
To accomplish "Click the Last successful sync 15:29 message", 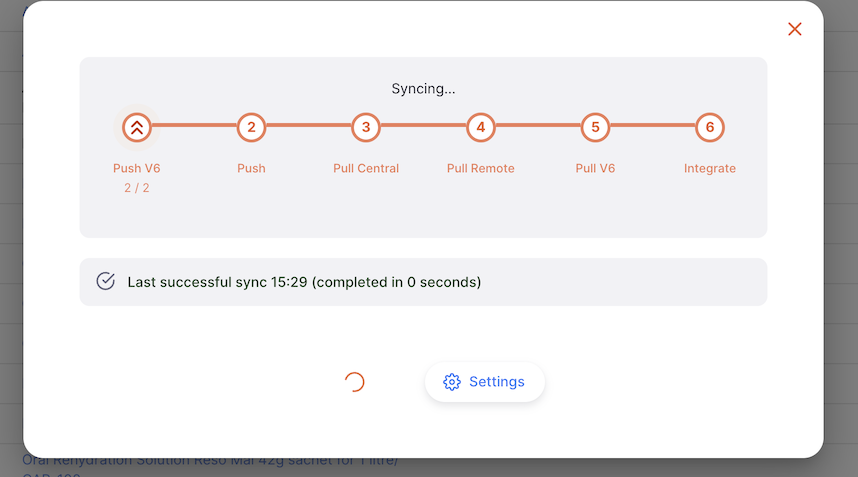I will tap(304, 282).
